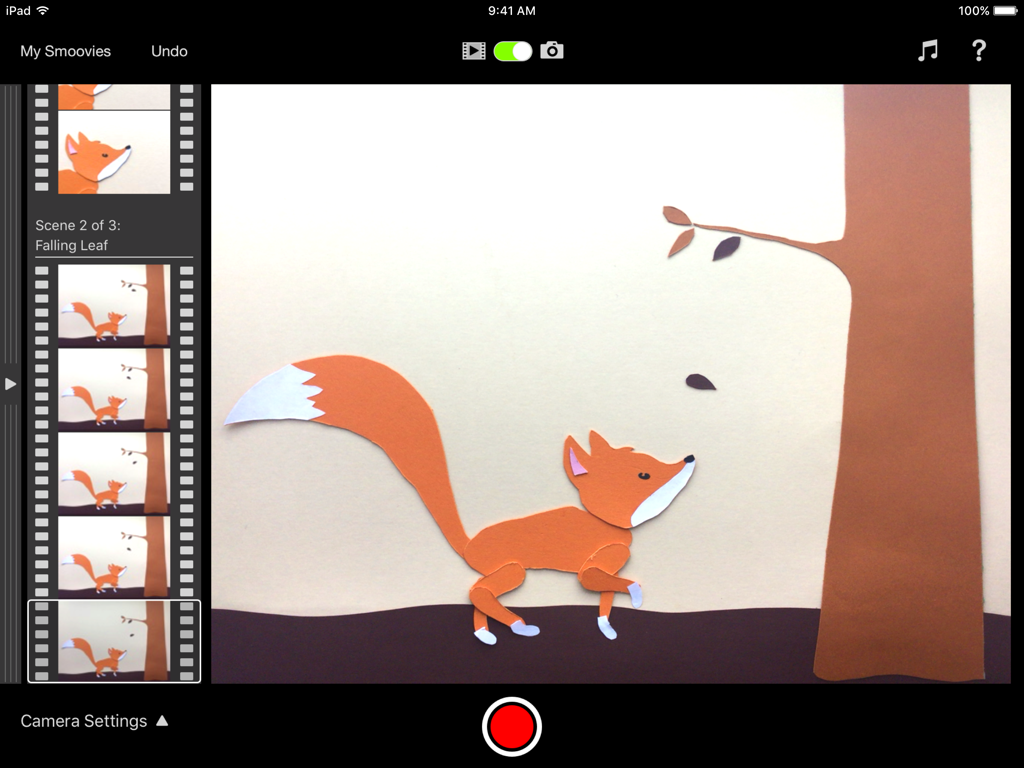1024x768 pixels.
Task: Open My Smoovies
Action: pyautogui.click(x=65, y=50)
